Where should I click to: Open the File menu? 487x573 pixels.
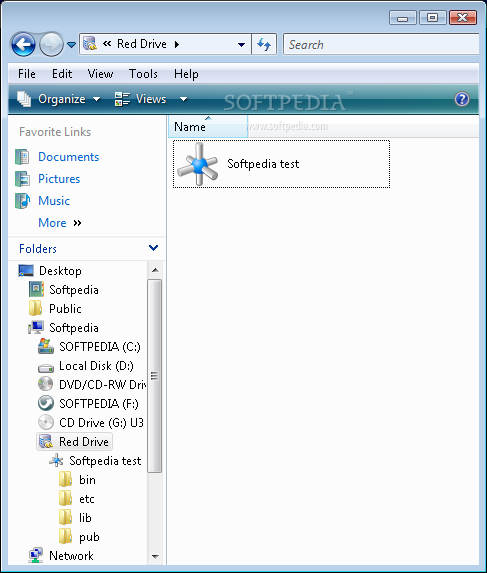tap(27, 74)
